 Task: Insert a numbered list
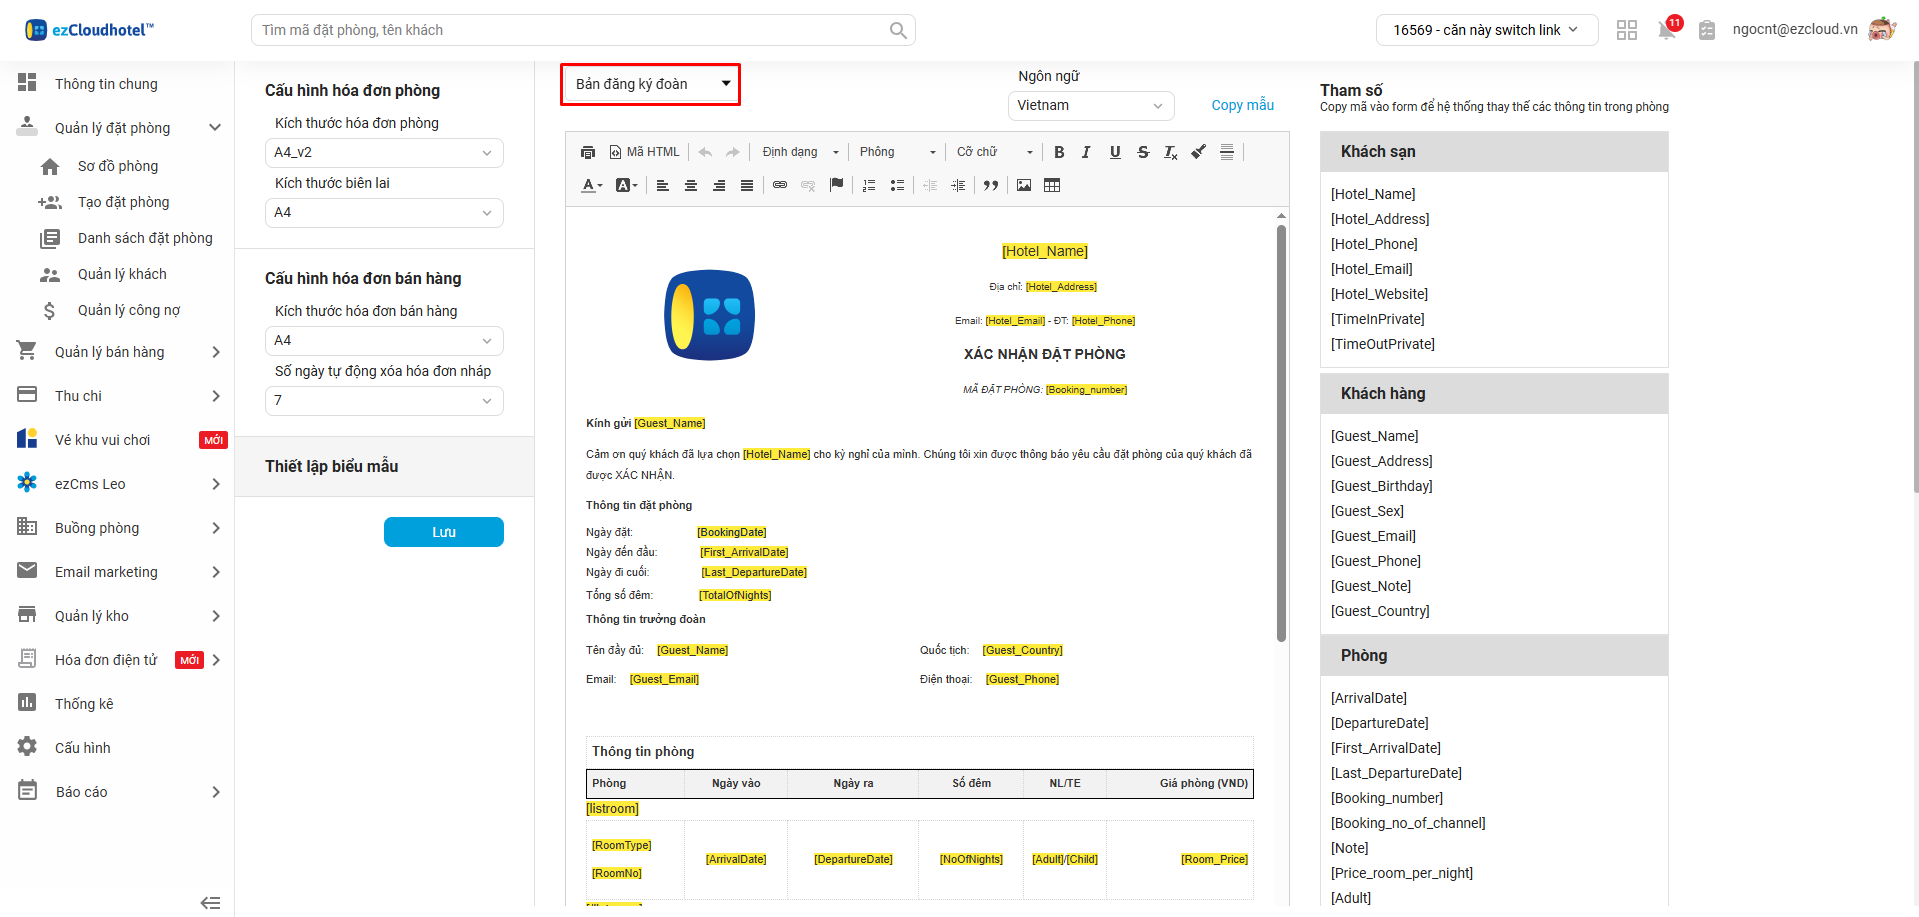click(869, 185)
